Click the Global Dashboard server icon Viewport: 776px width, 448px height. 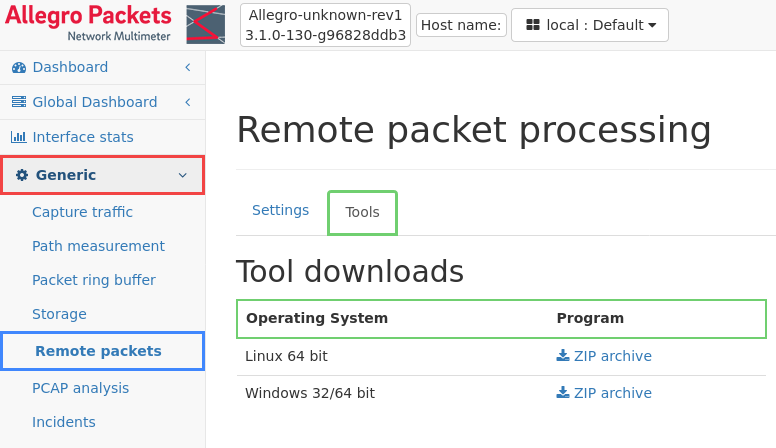point(19,102)
